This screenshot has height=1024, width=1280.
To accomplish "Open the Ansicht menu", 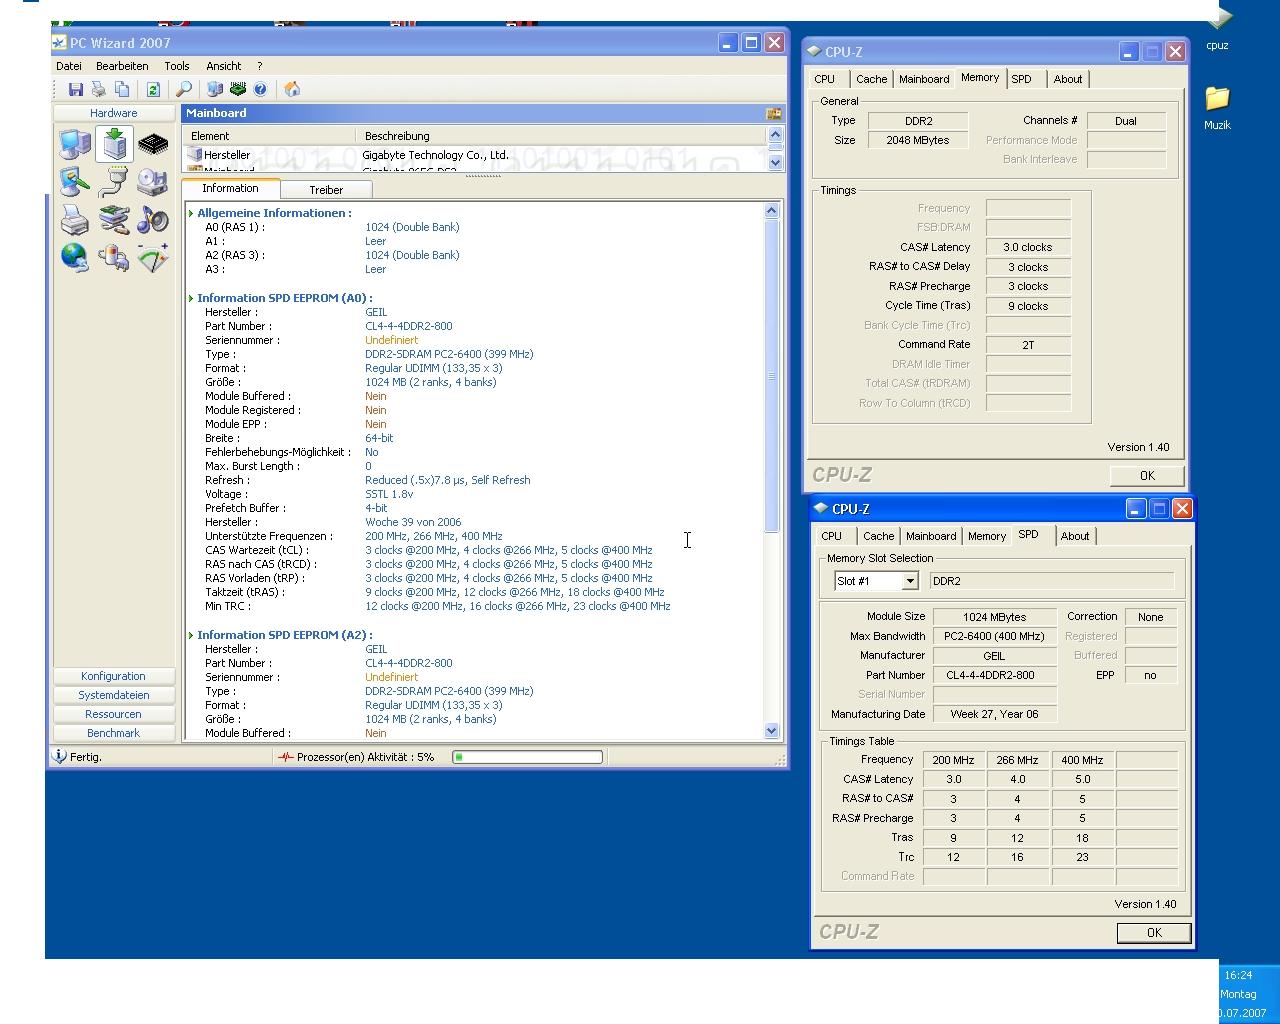I will 224,66.
